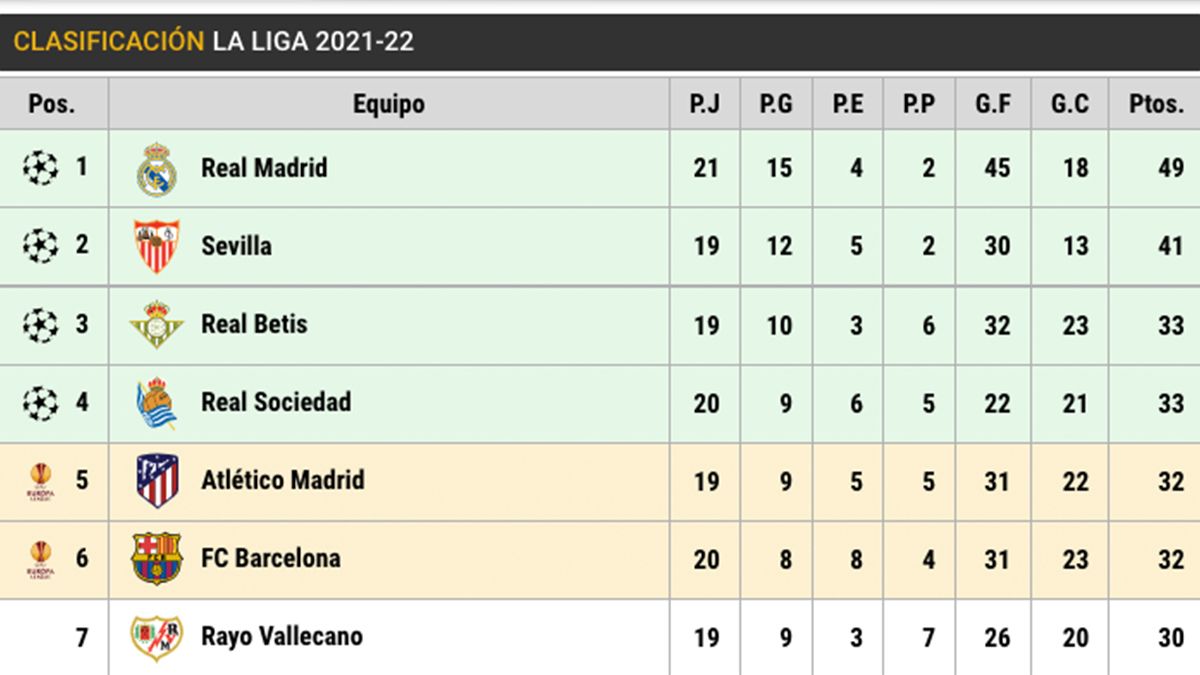Sort table by Ptos. column header
Image resolution: width=1200 pixels, height=675 pixels.
[1155, 104]
